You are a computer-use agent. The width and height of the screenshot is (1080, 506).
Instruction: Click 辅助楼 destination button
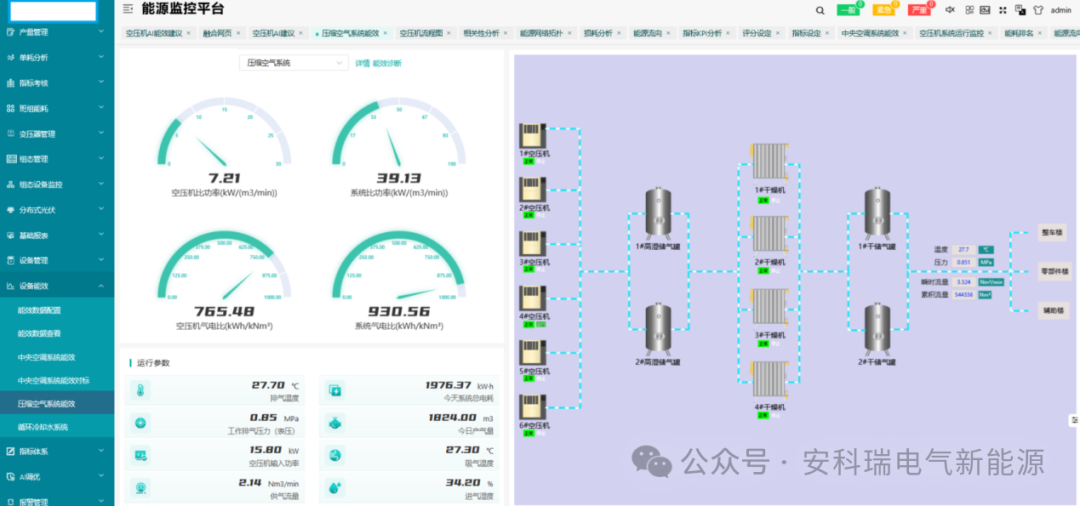tap(1055, 310)
